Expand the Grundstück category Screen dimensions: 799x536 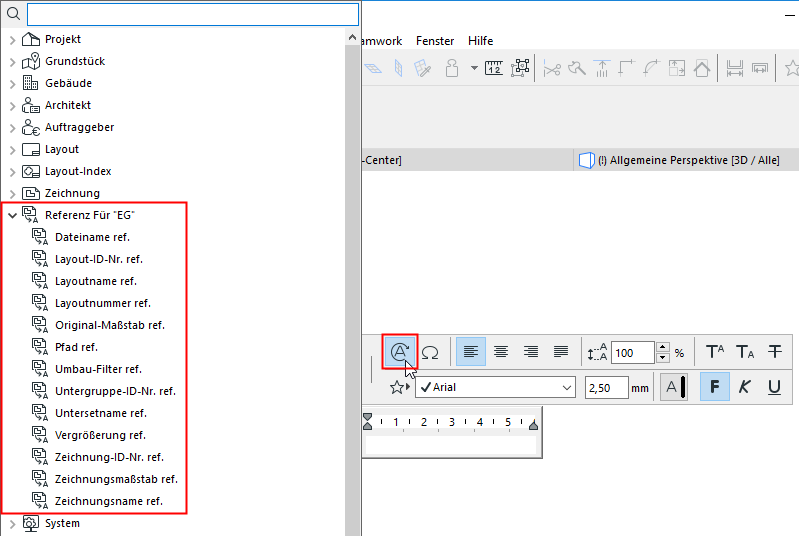click(13, 62)
